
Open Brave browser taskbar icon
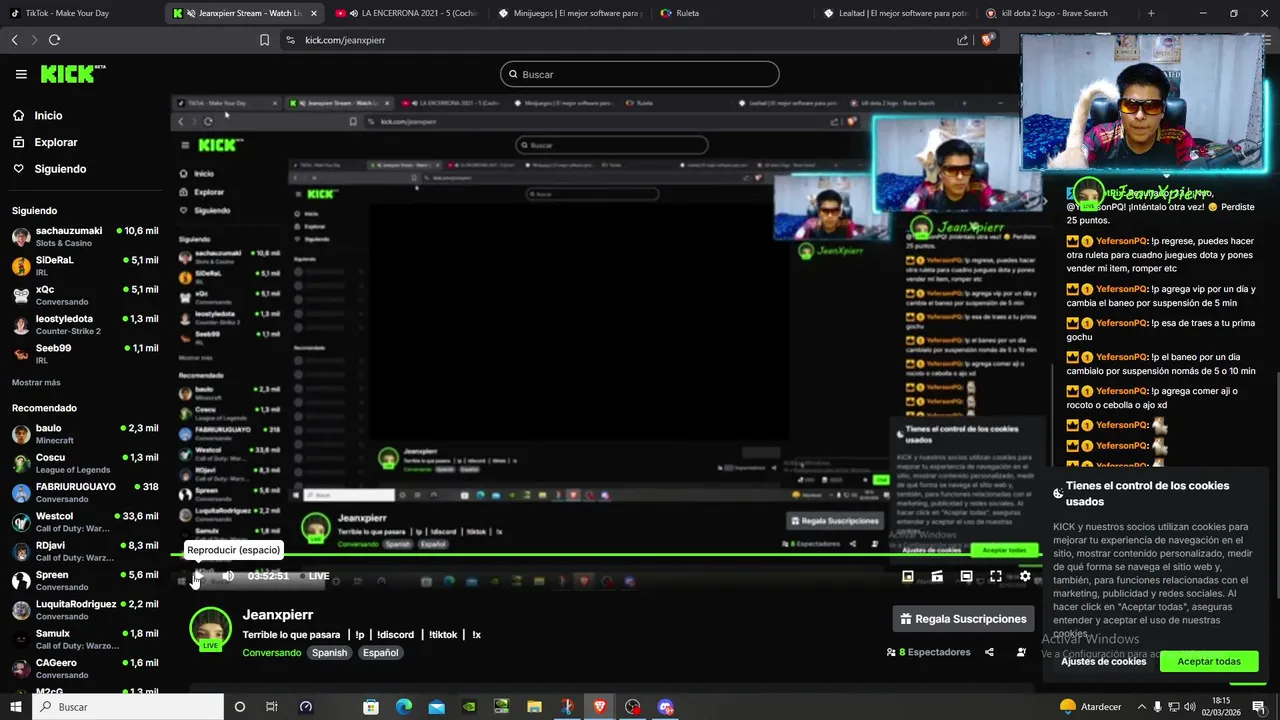(x=600, y=707)
